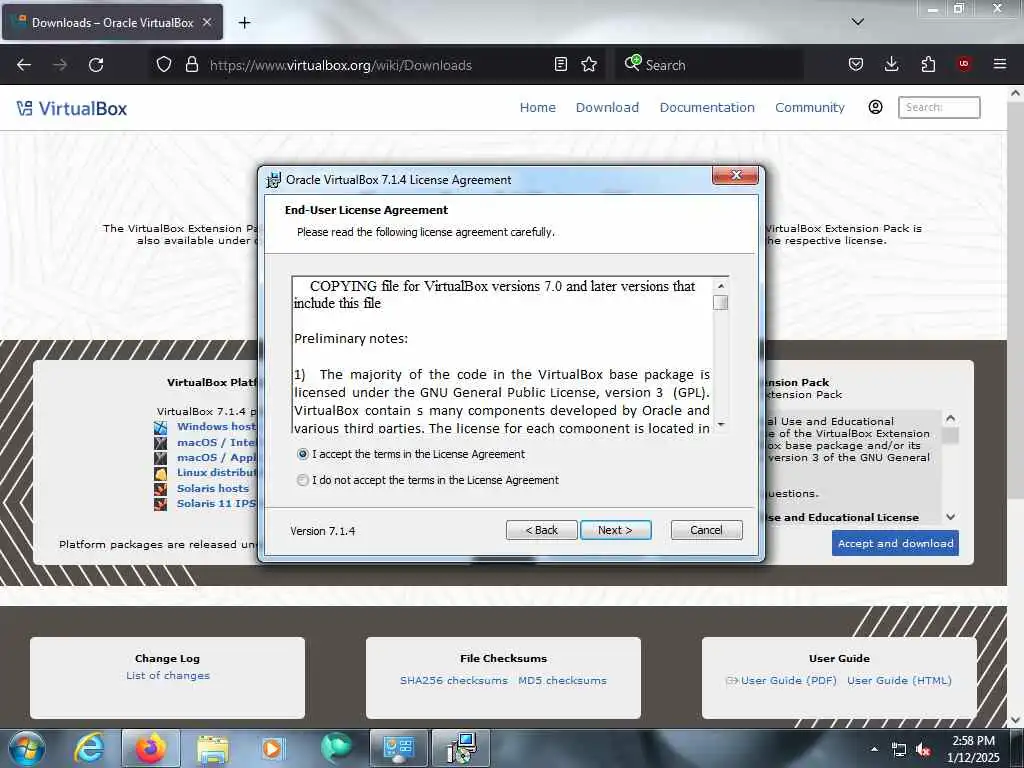Viewport: 1024px width, 768px height.
Task: Click the tracking protection shield icon
Action: [164, 65]
